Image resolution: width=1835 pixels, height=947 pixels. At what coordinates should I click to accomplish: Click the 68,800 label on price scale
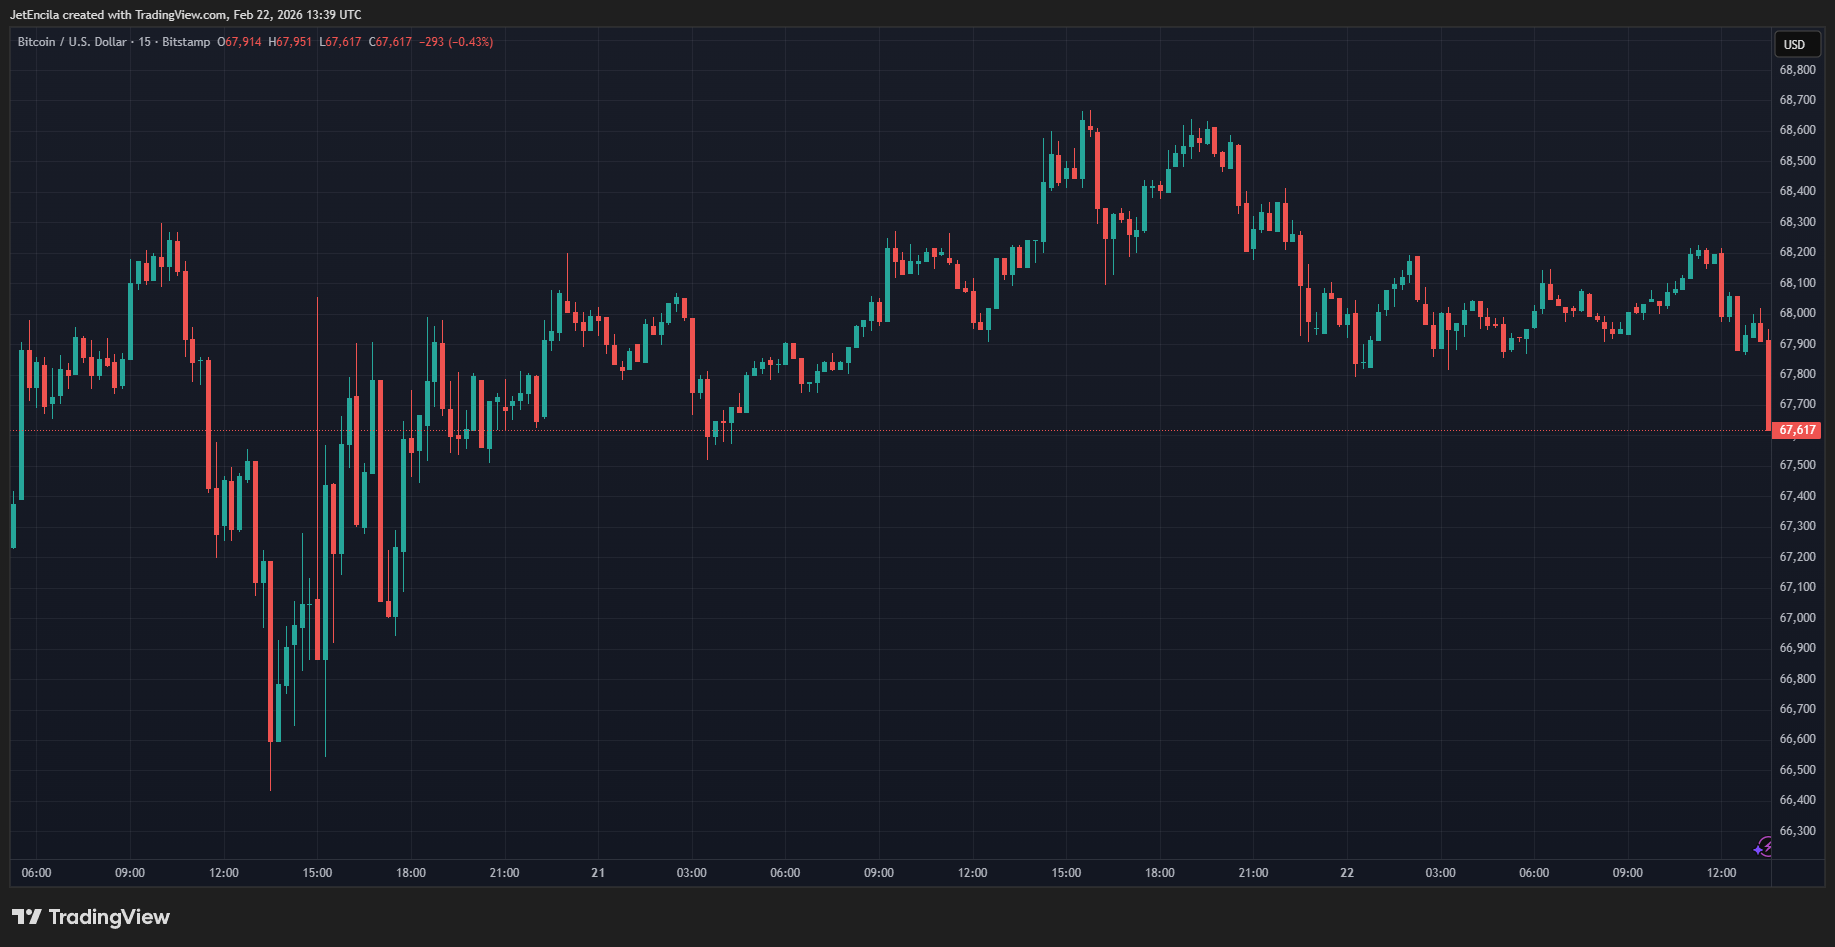1797,70
